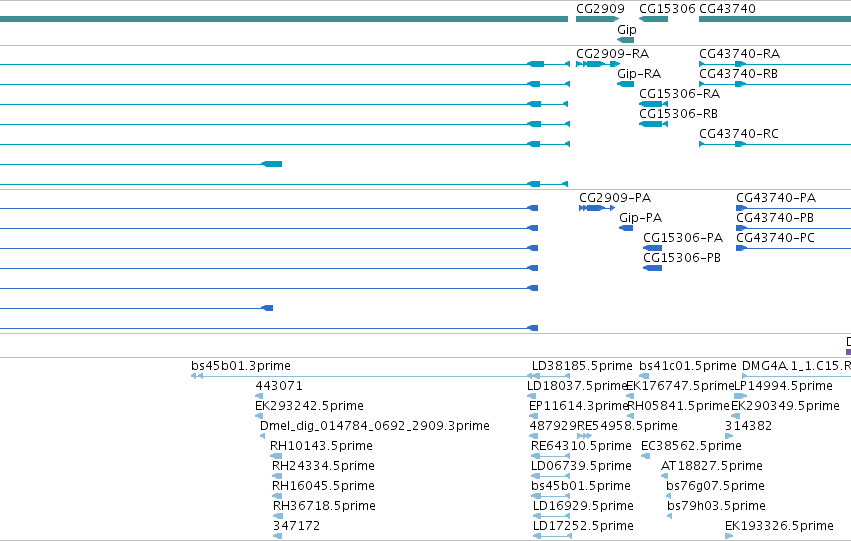Screen dimensions: 851x541
Task: Click the DMG4A.1_1.C15 feature label
Action: (x=796, y=366)
